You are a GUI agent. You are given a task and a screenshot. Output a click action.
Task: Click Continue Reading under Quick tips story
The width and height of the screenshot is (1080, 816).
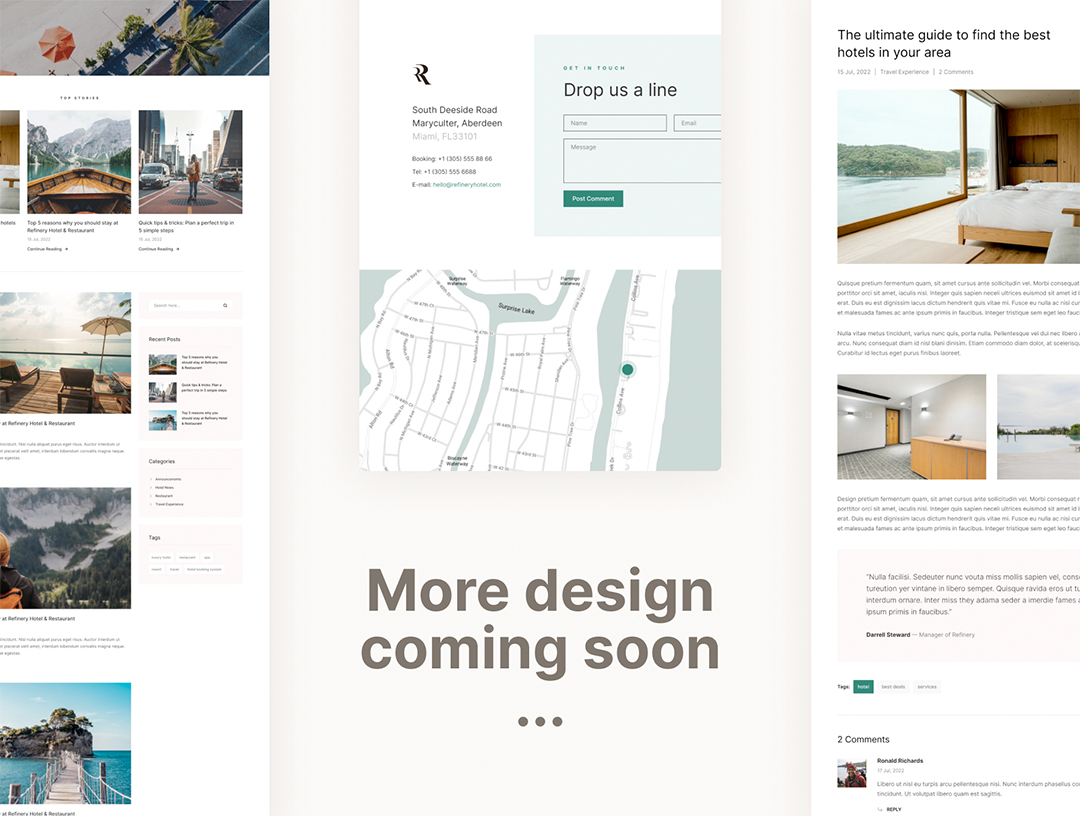[158, 249]
